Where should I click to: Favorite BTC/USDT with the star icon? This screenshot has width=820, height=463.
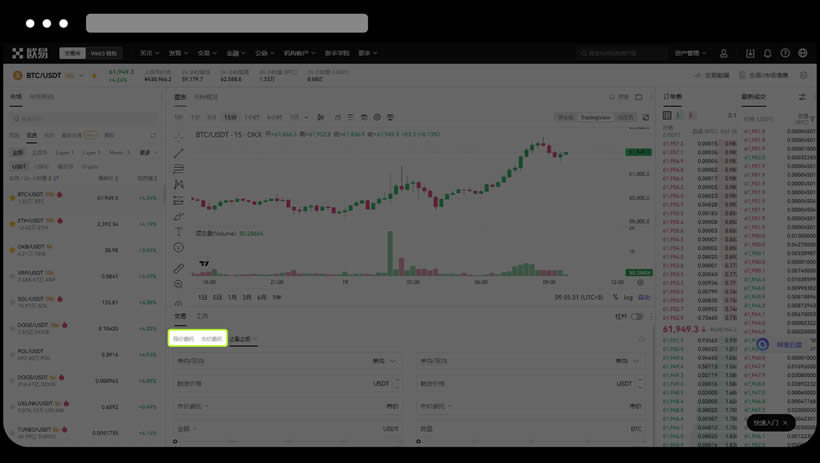94,75
